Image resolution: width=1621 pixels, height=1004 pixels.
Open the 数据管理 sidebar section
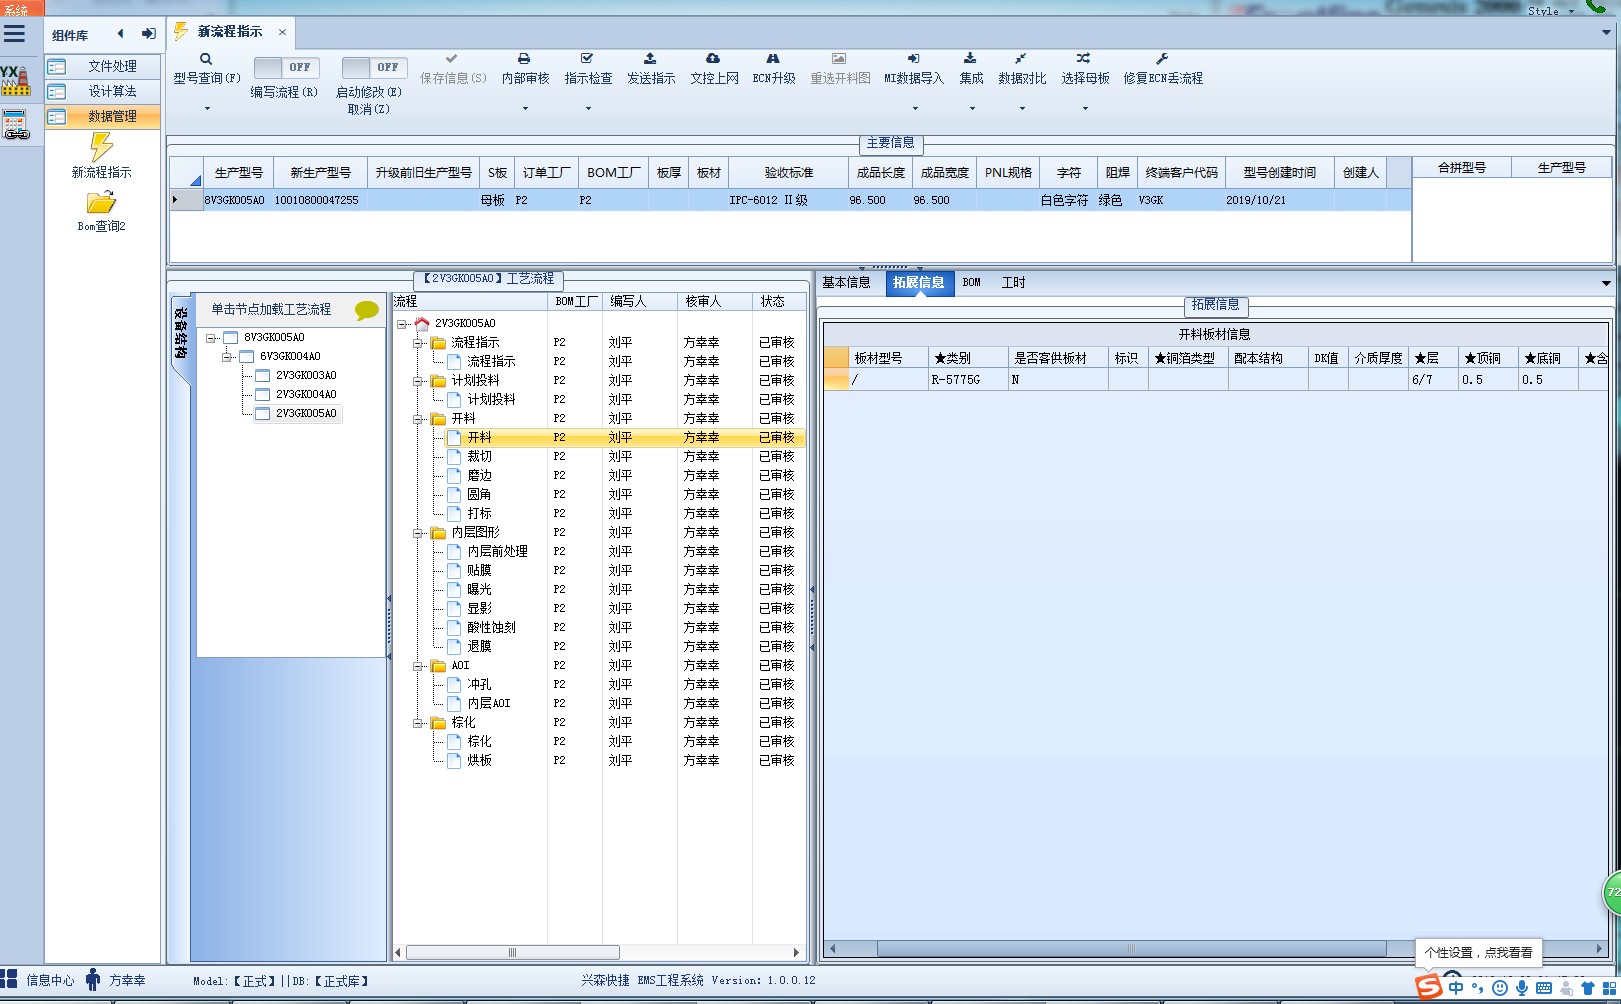point(103,116)
